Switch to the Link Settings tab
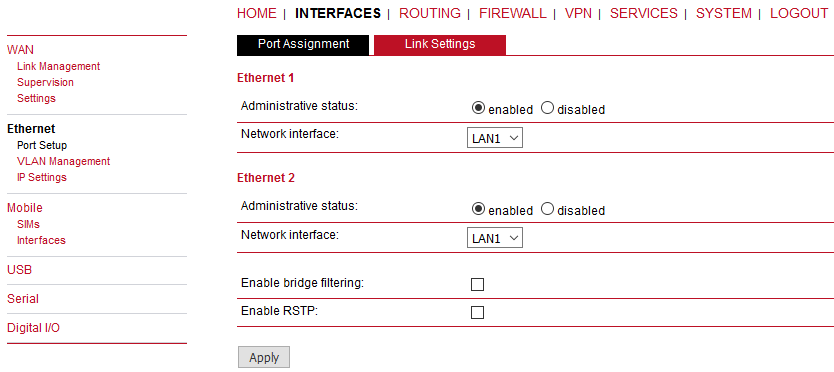Viewport: 834px width, 372px height. (x=440, y=44)
